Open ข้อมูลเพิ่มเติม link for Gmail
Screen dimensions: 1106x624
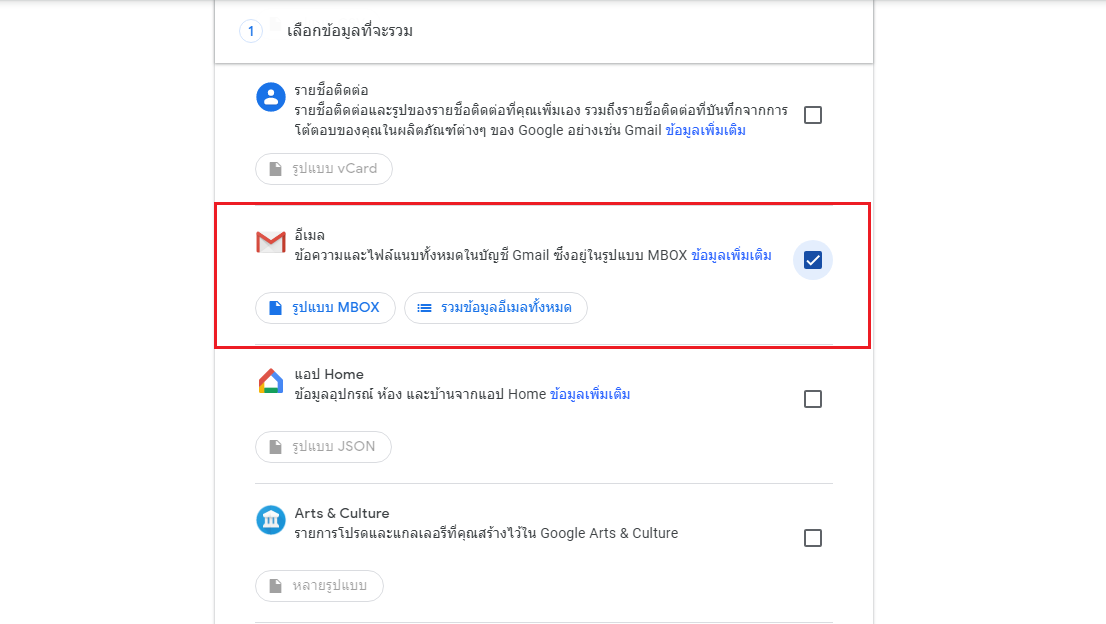(x=731, y=255)
